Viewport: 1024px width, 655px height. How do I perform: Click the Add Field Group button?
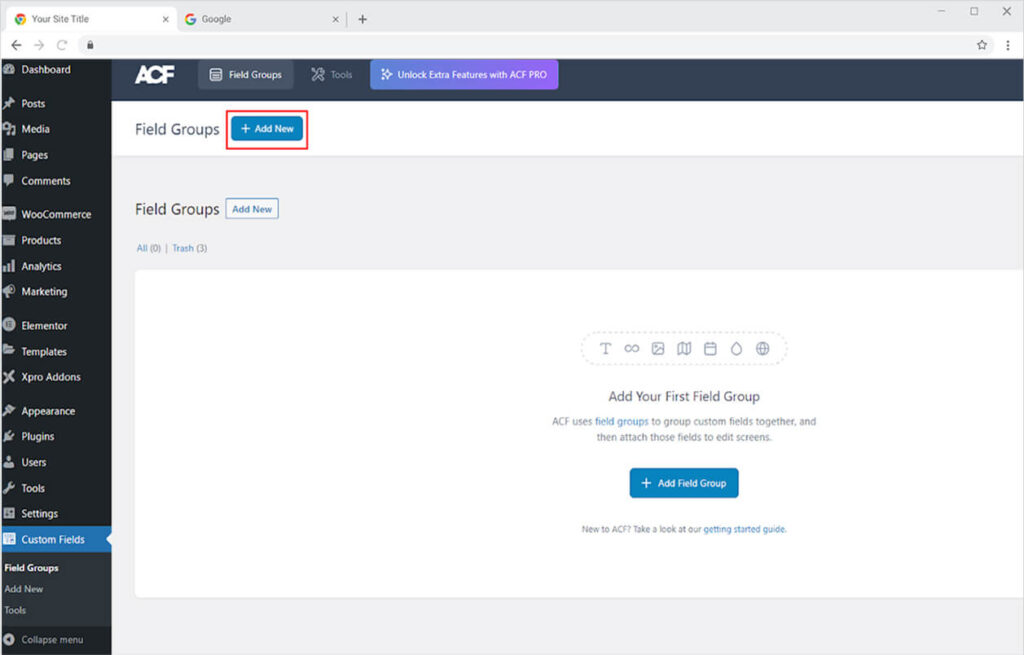click(684, 483)
